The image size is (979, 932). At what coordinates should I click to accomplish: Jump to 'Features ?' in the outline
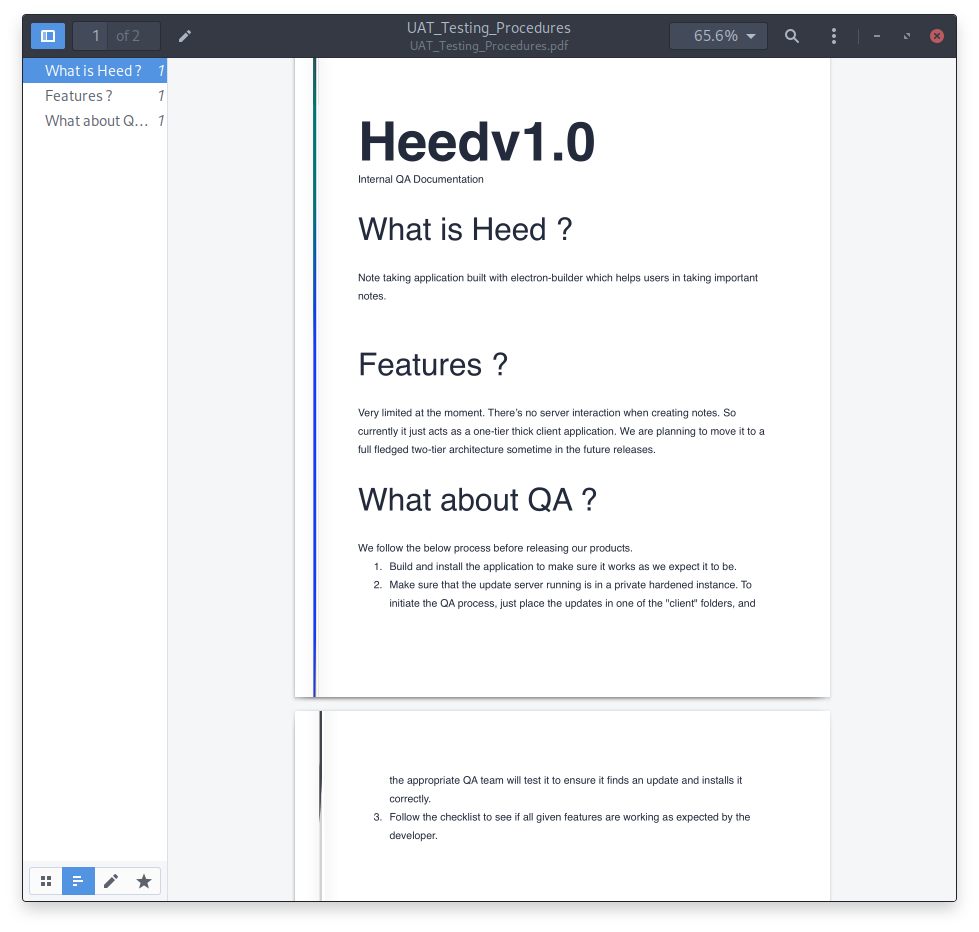click(x=79, y=96)
